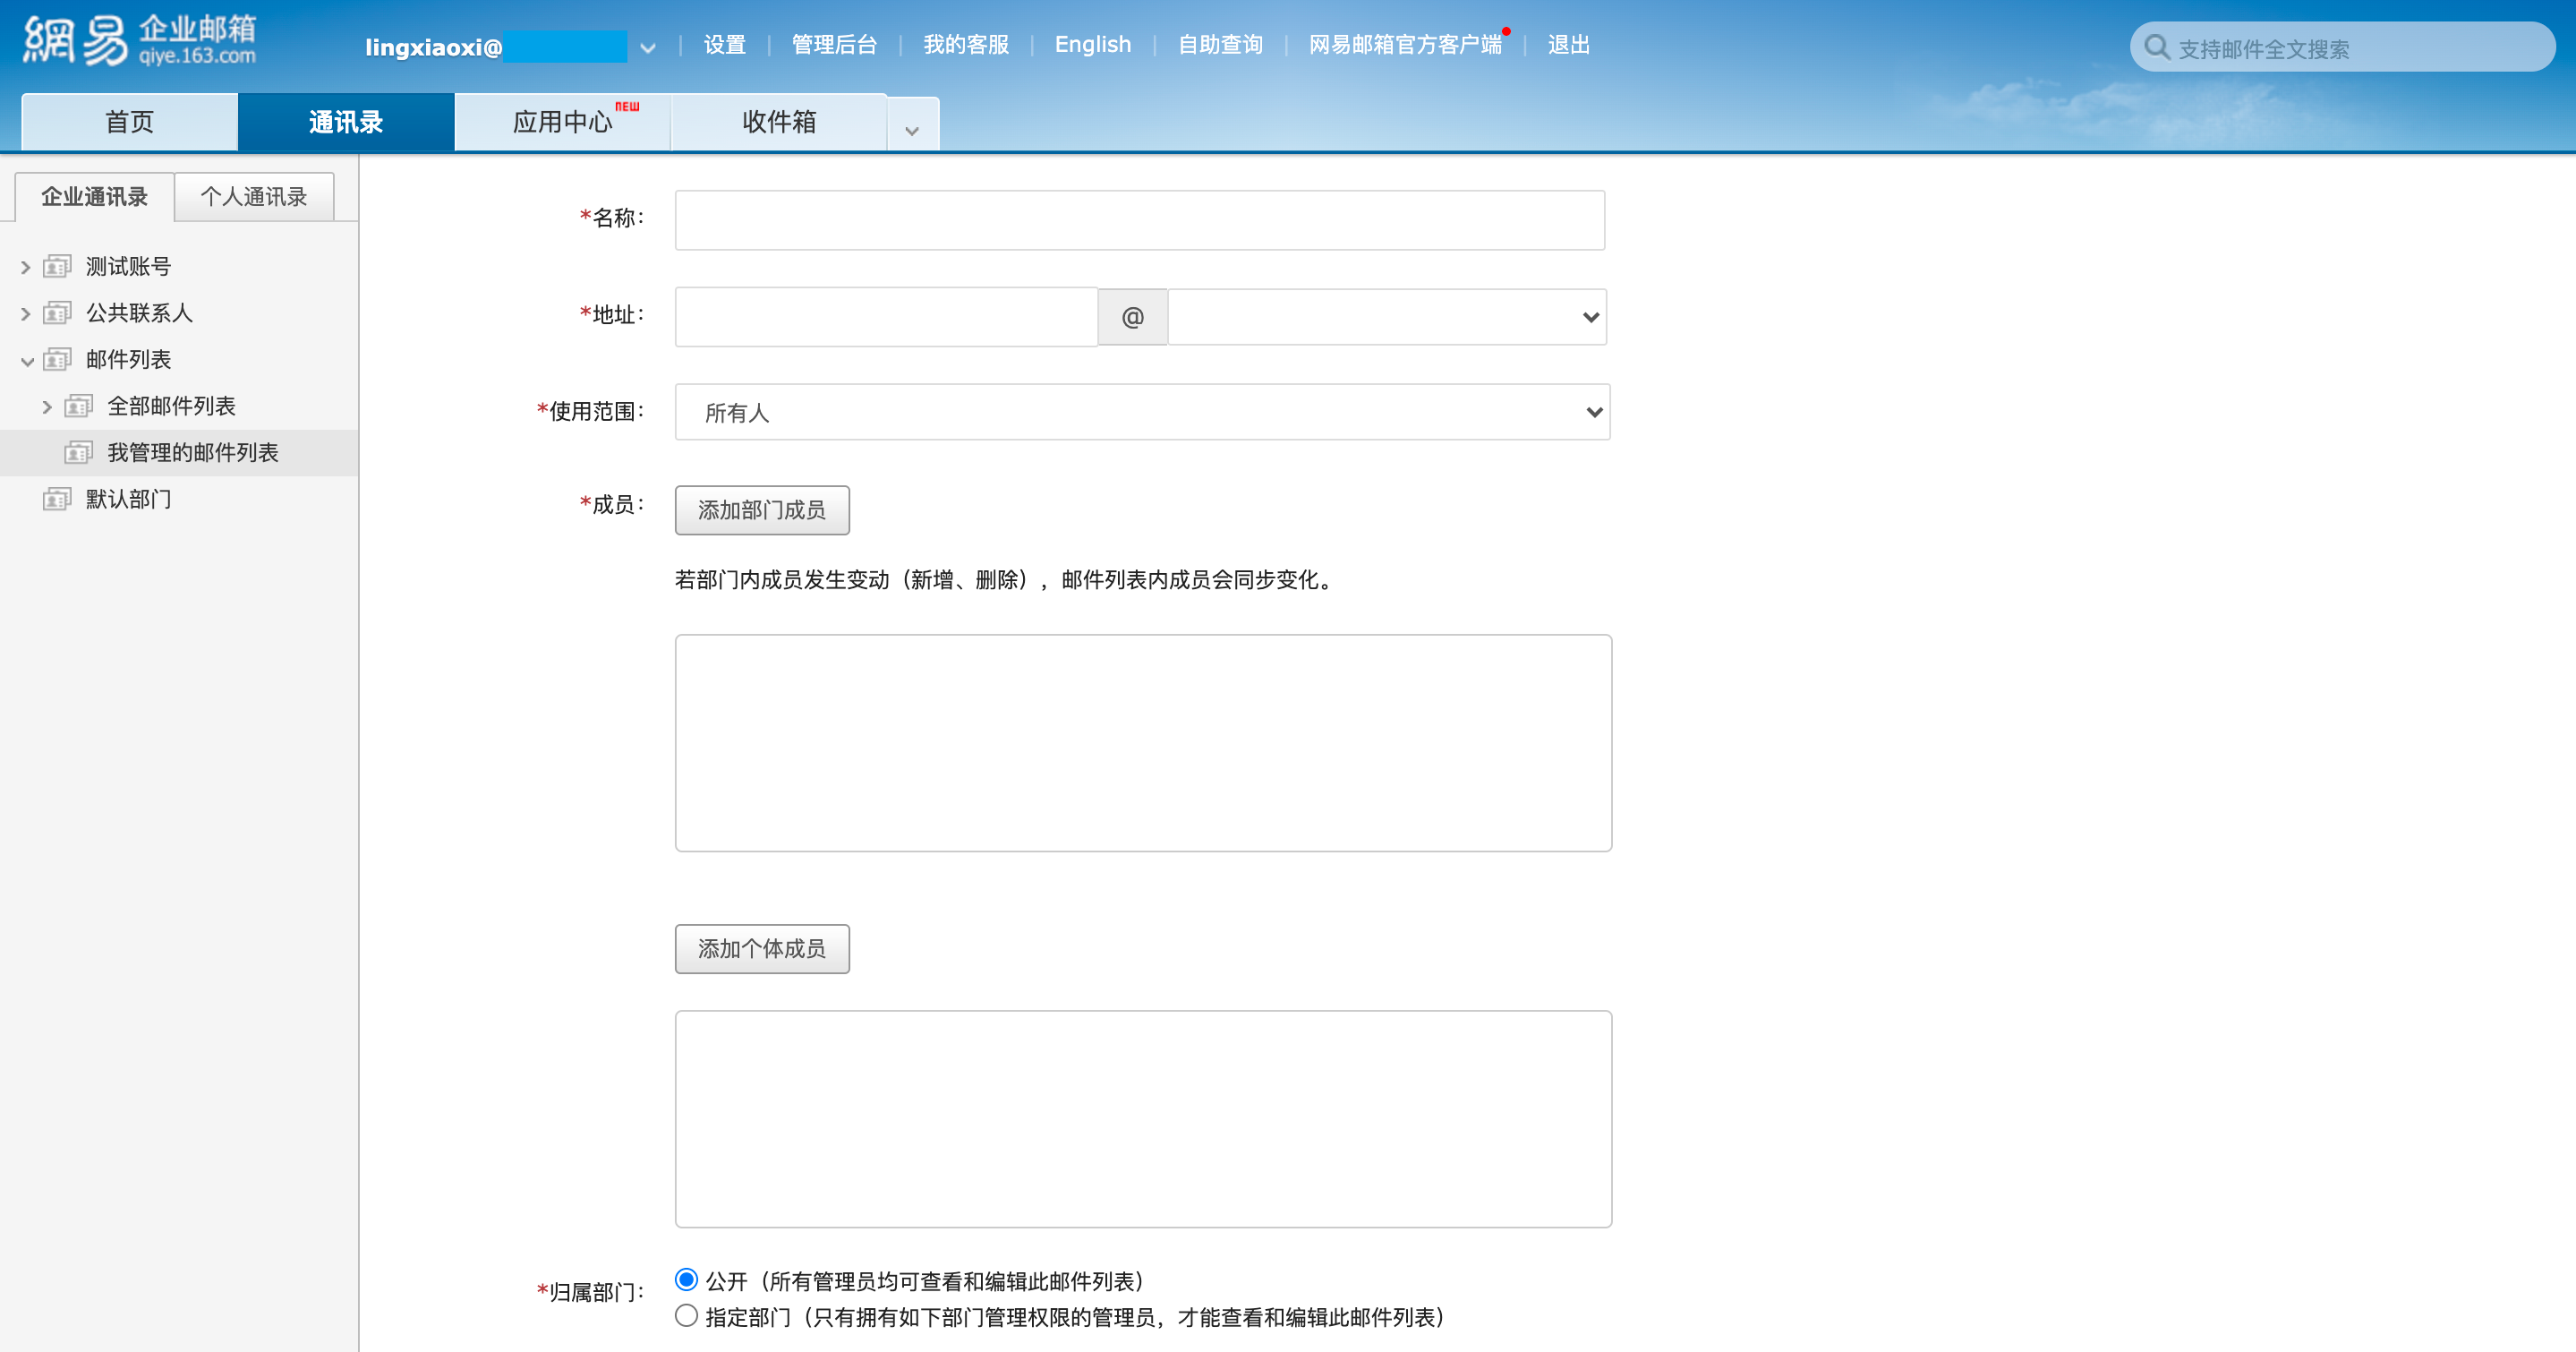Switch to the 应用中心 tab
Viewport: 2576px width, 1352px height.
pyautogui.click(x=562, y=122)
